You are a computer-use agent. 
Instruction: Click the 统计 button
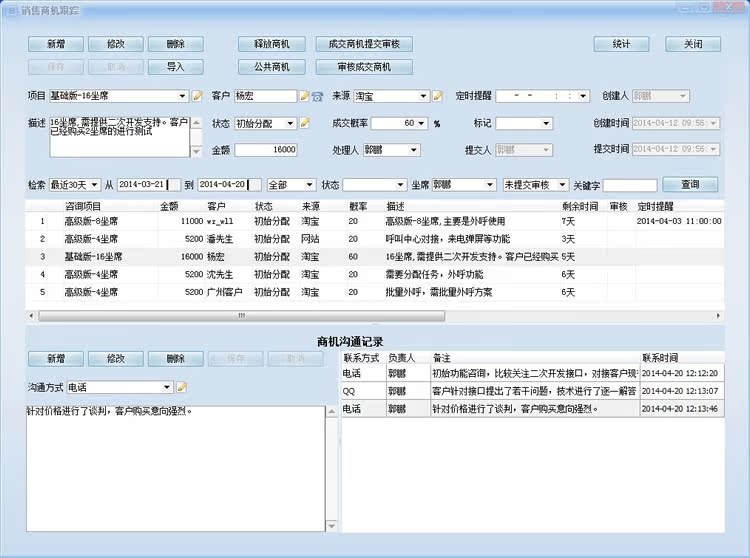(621, 44)
